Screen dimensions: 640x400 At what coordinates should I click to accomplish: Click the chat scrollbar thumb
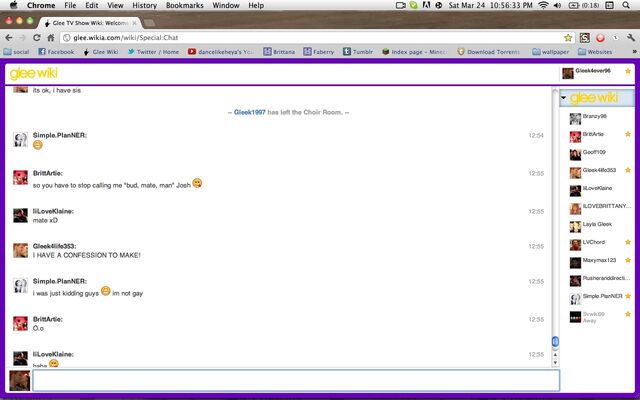coord(555,341)
